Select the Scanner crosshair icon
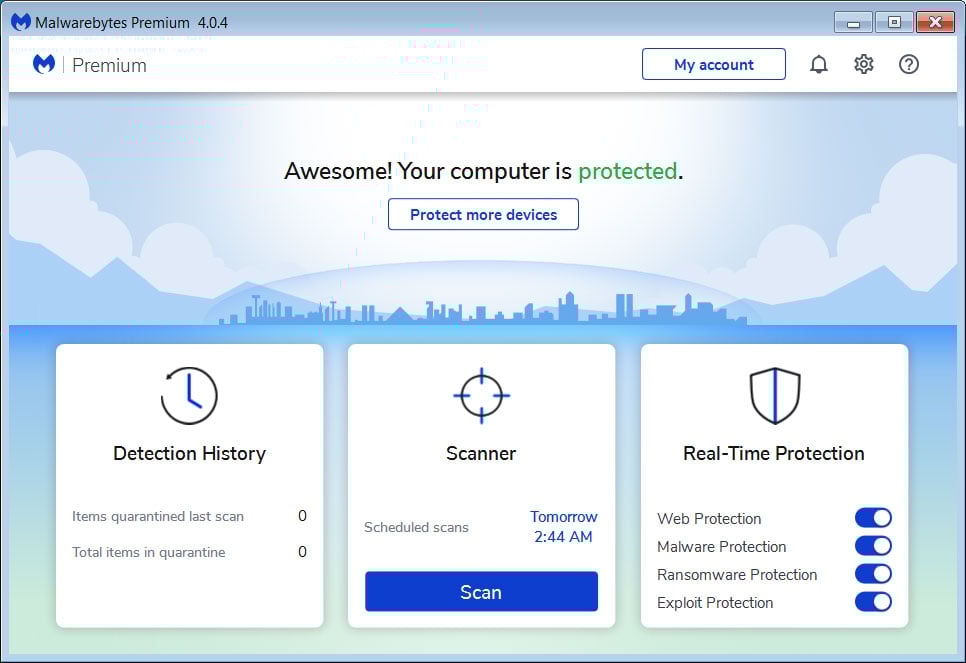 pyautogui.click(x=481, y=394)
